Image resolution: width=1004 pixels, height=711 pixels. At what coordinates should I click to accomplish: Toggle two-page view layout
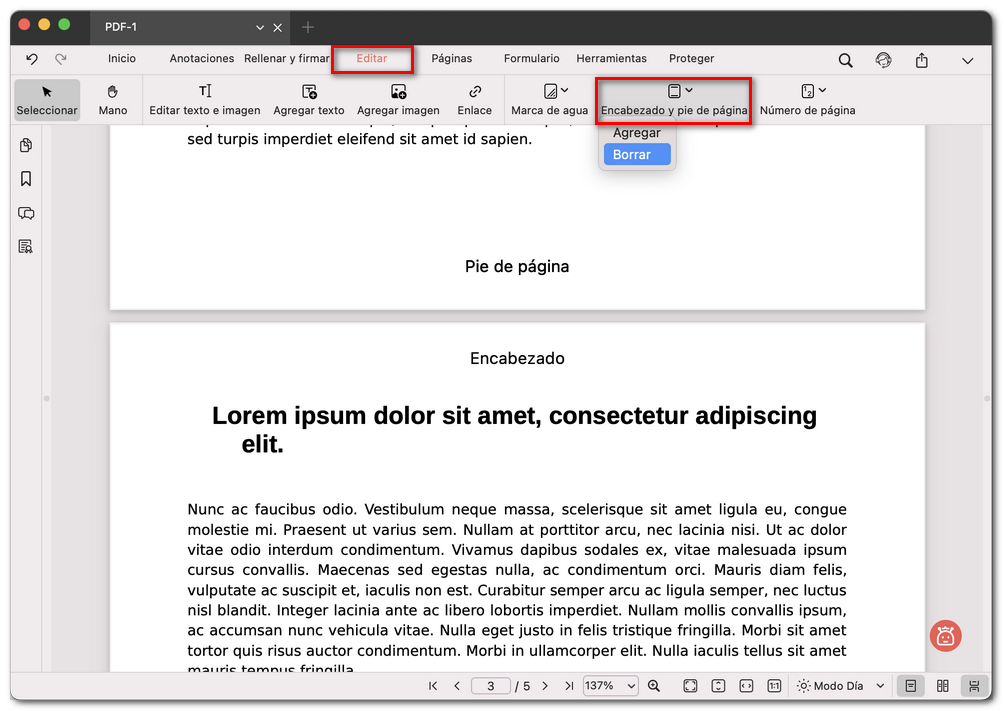tap(942, 686)
